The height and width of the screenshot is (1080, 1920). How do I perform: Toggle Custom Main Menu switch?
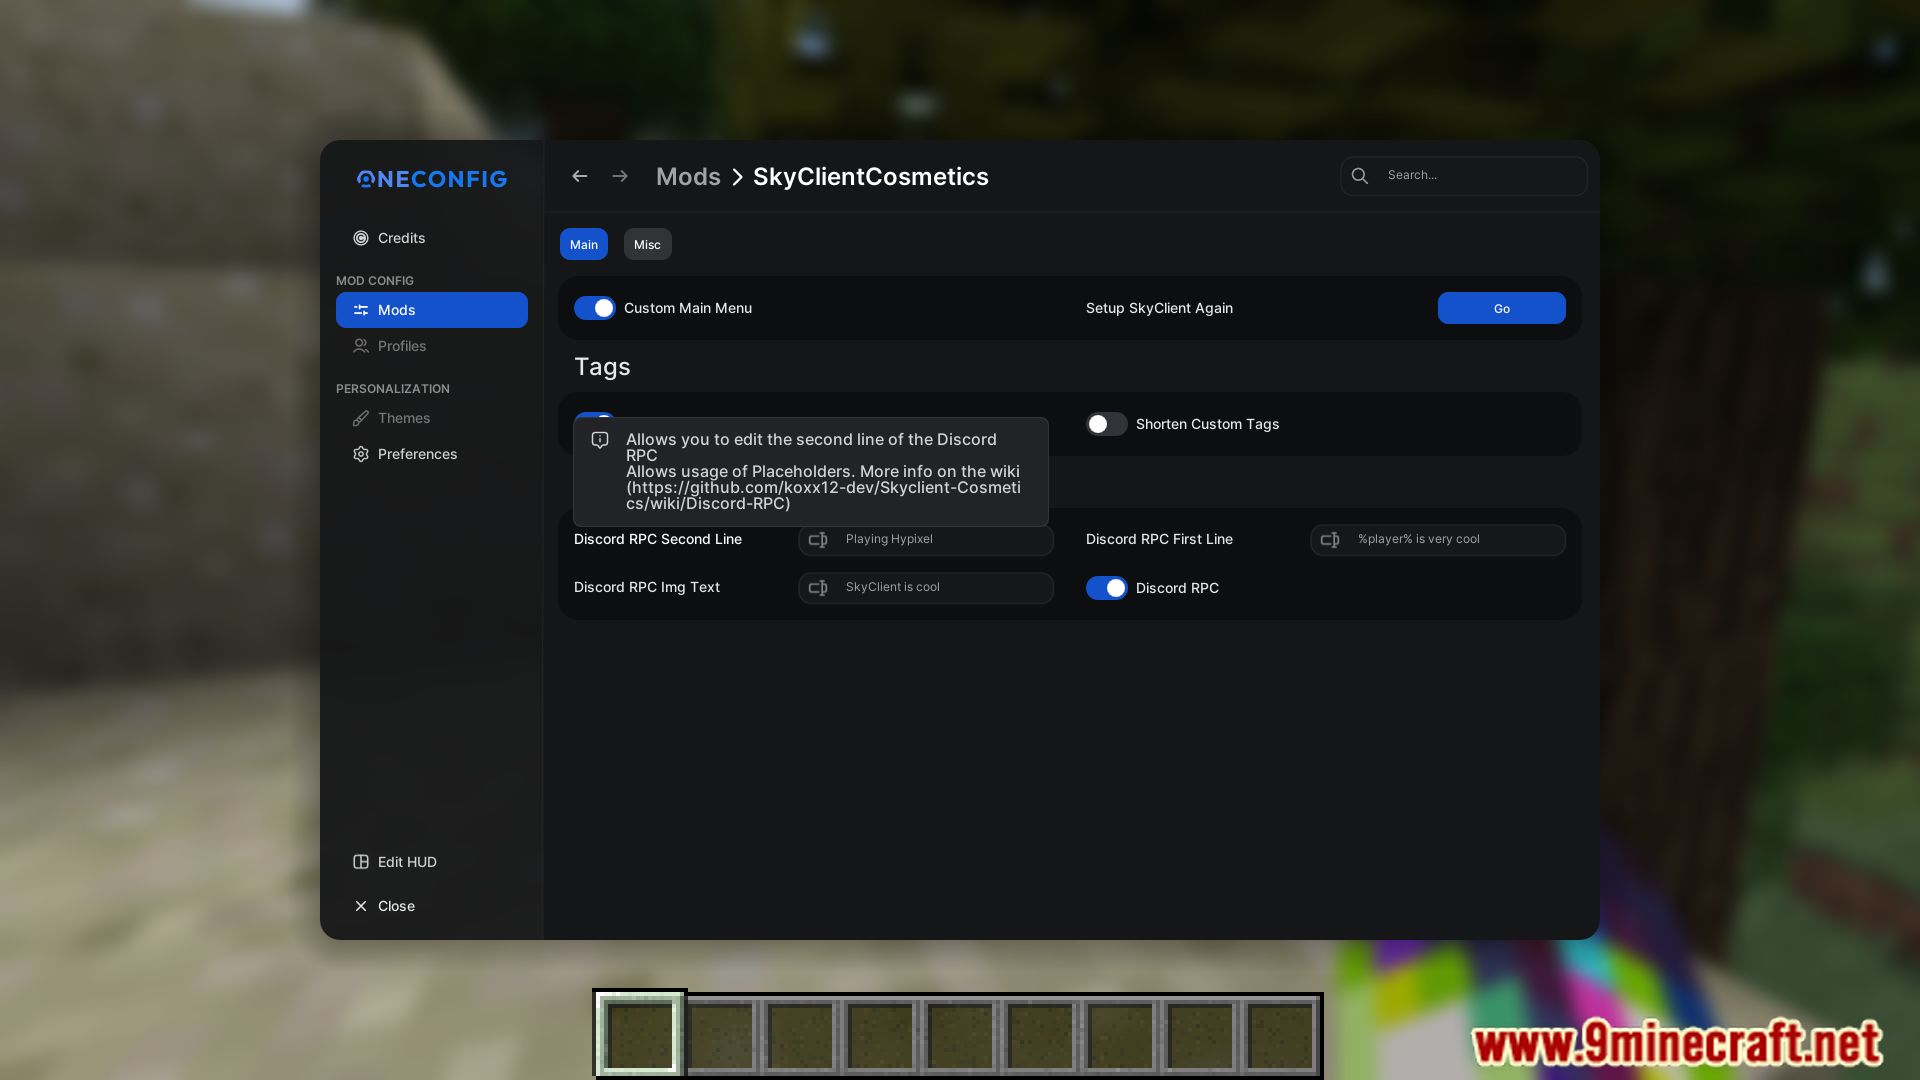[x=595, y=308]
